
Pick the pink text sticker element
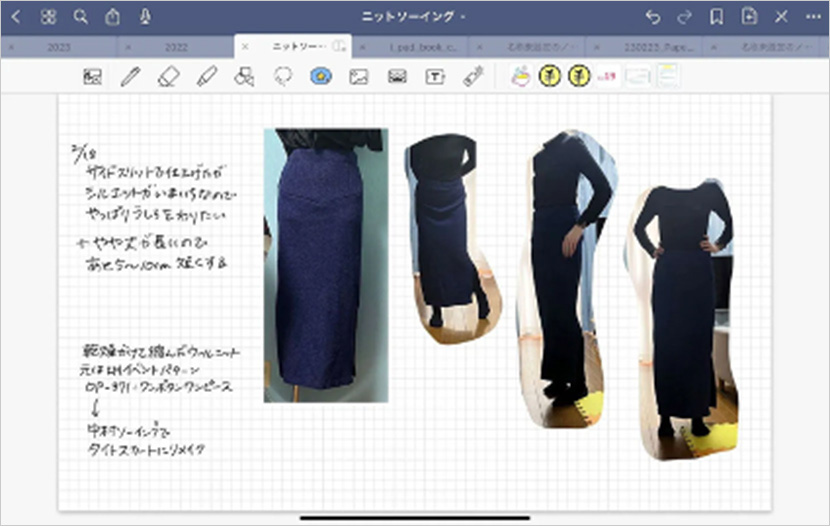coord(607,76)
